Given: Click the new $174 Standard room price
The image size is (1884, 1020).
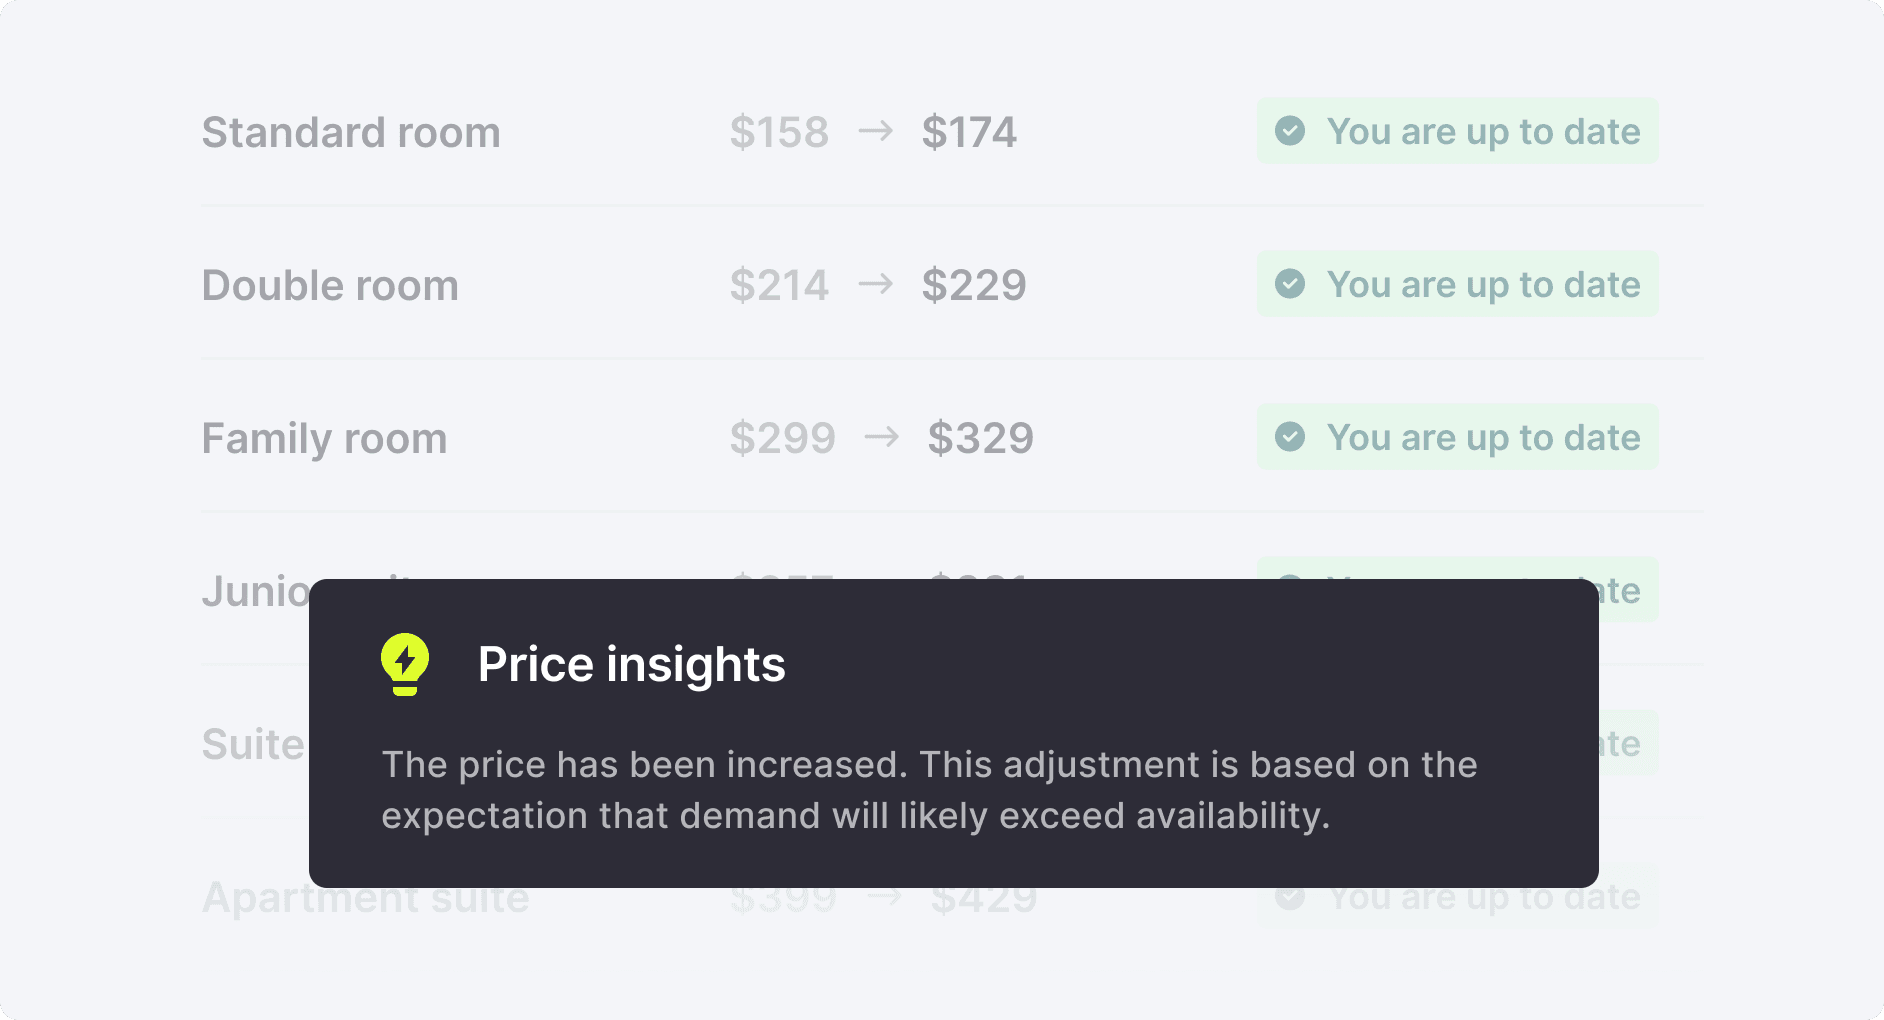Looking at the screenshot, I should pos(969,132).
